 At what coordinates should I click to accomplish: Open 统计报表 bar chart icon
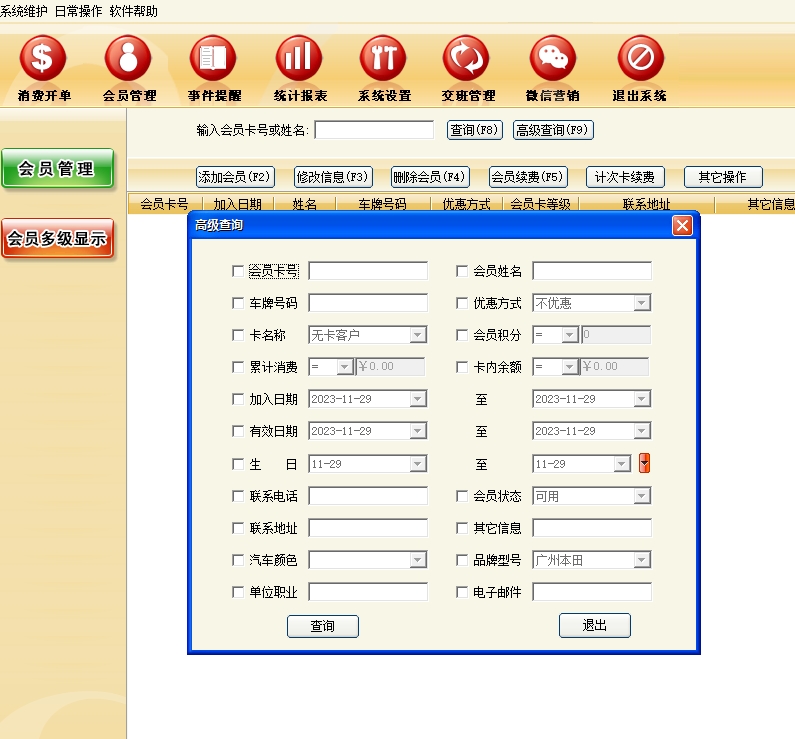[x=299, y=59]
